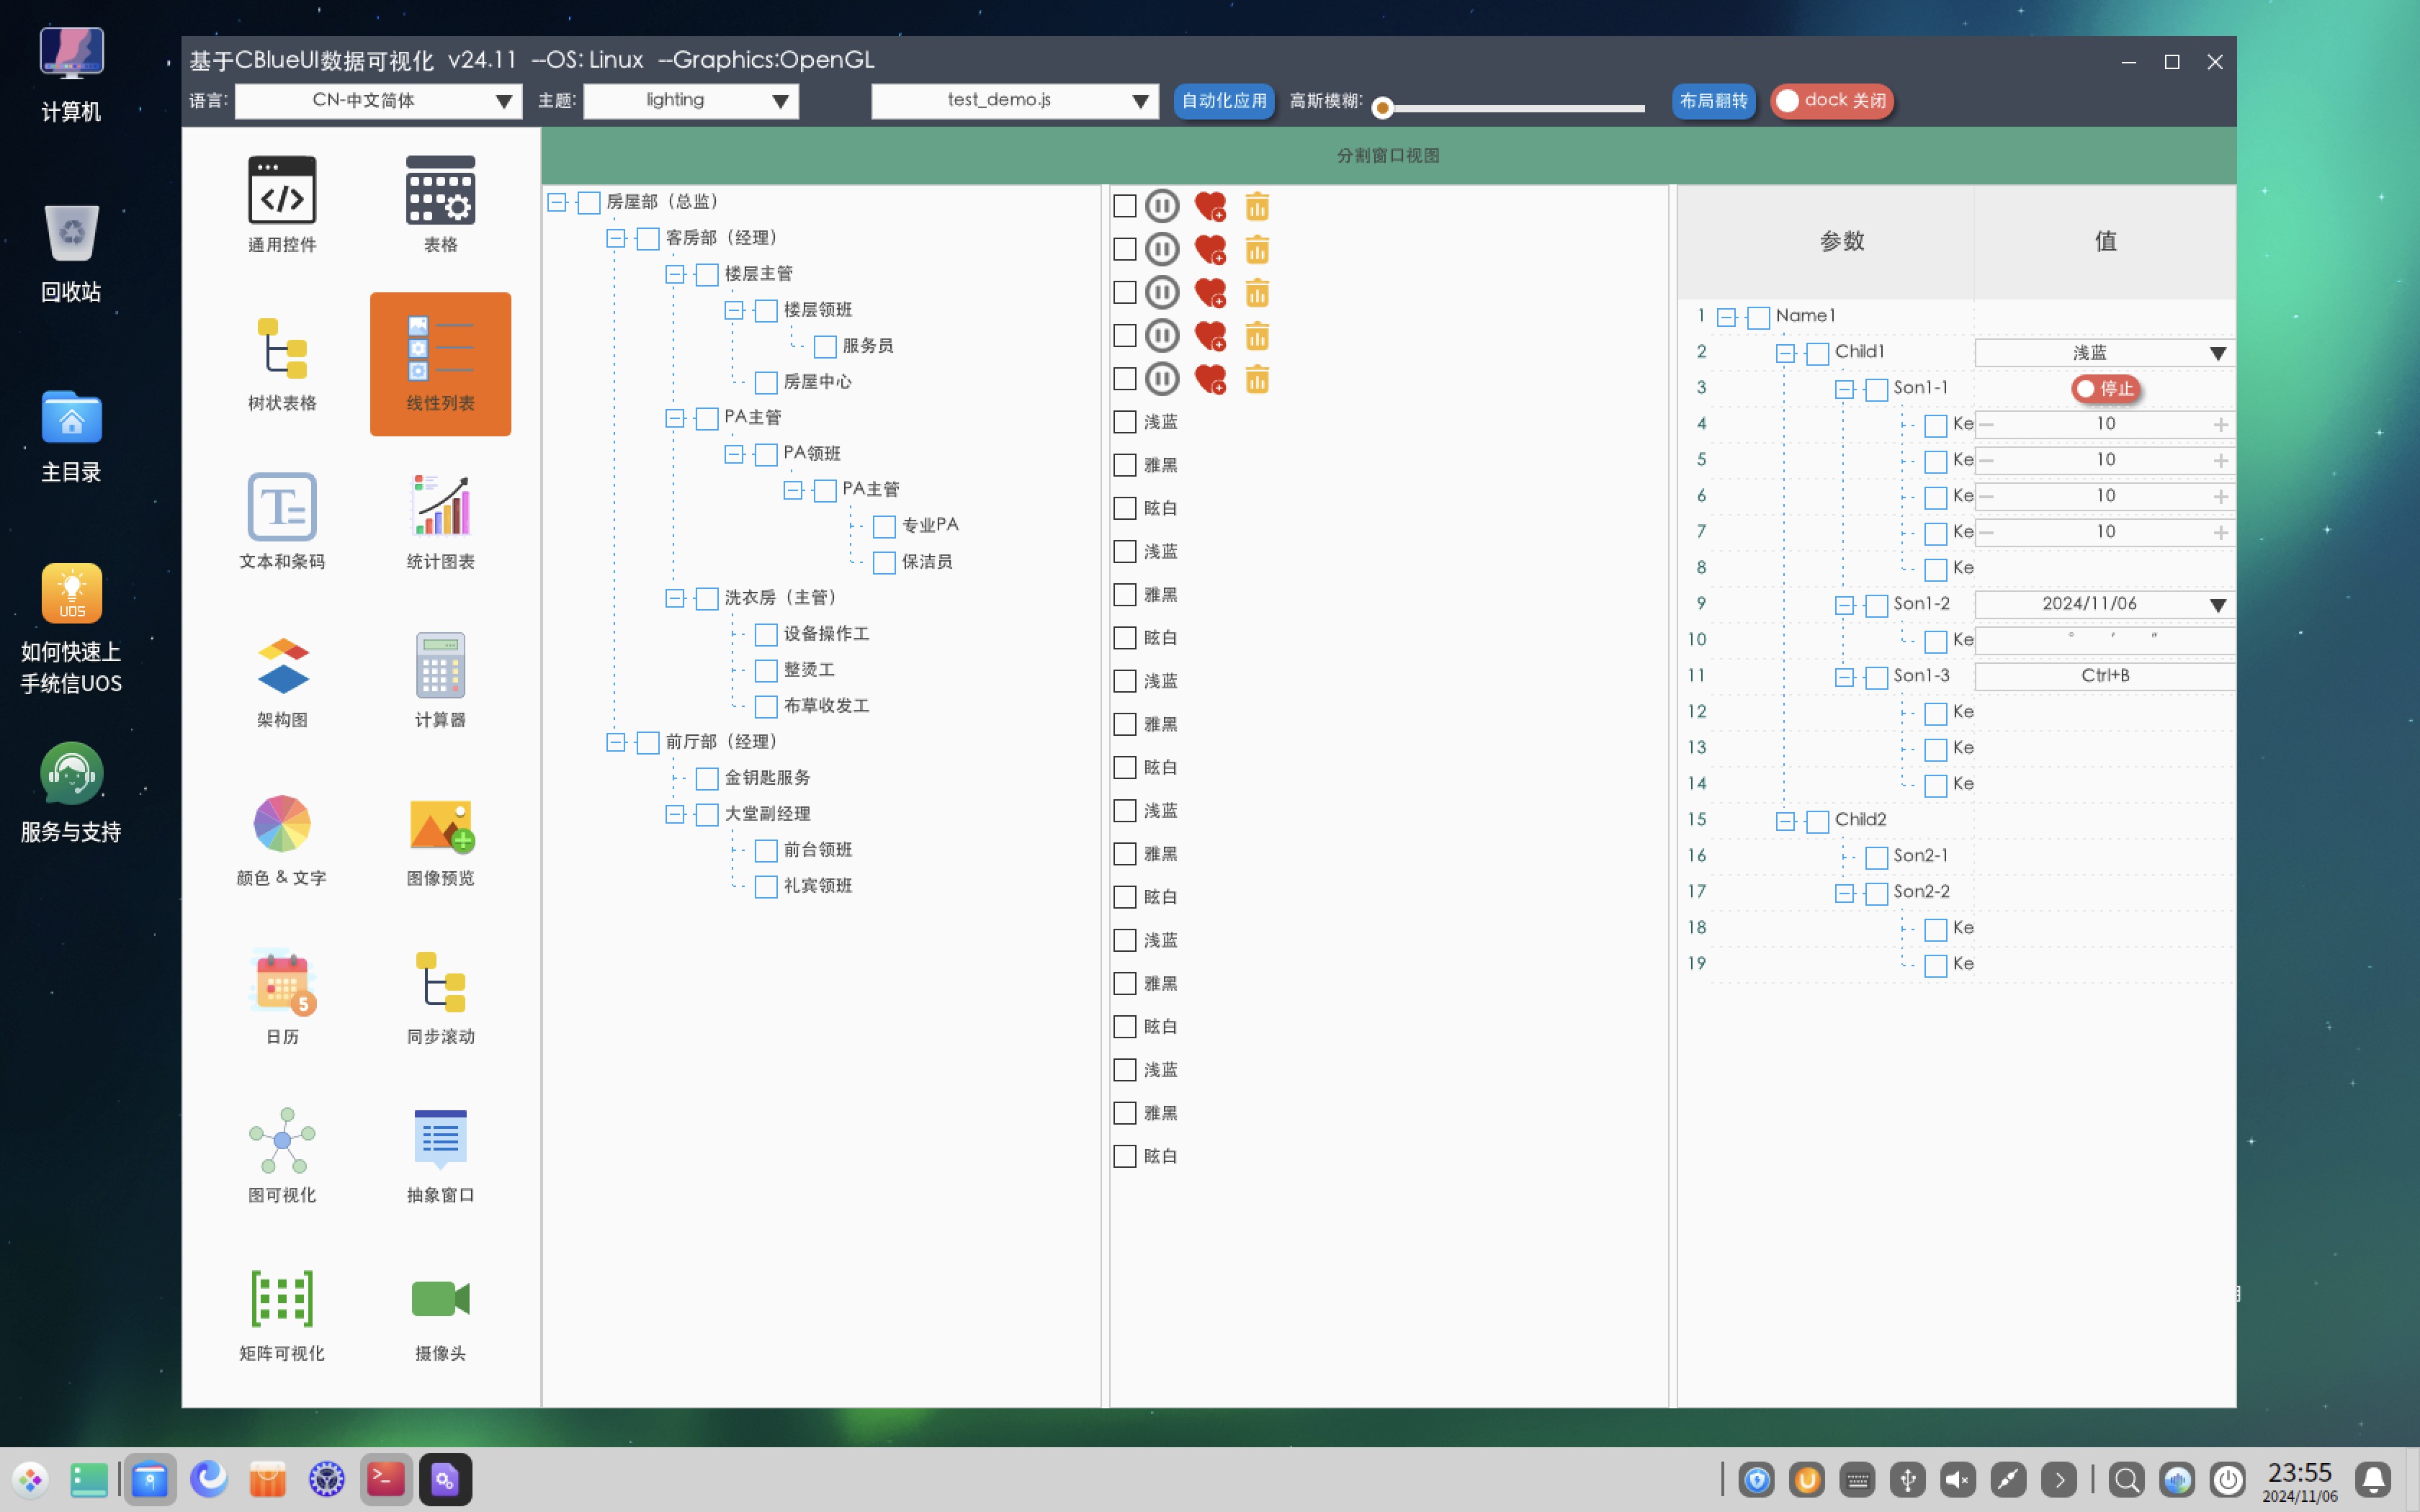Toggle the dock 关闭 switch
The width and height of the screenshot is (2420, 1512).
pos(1831,101)
